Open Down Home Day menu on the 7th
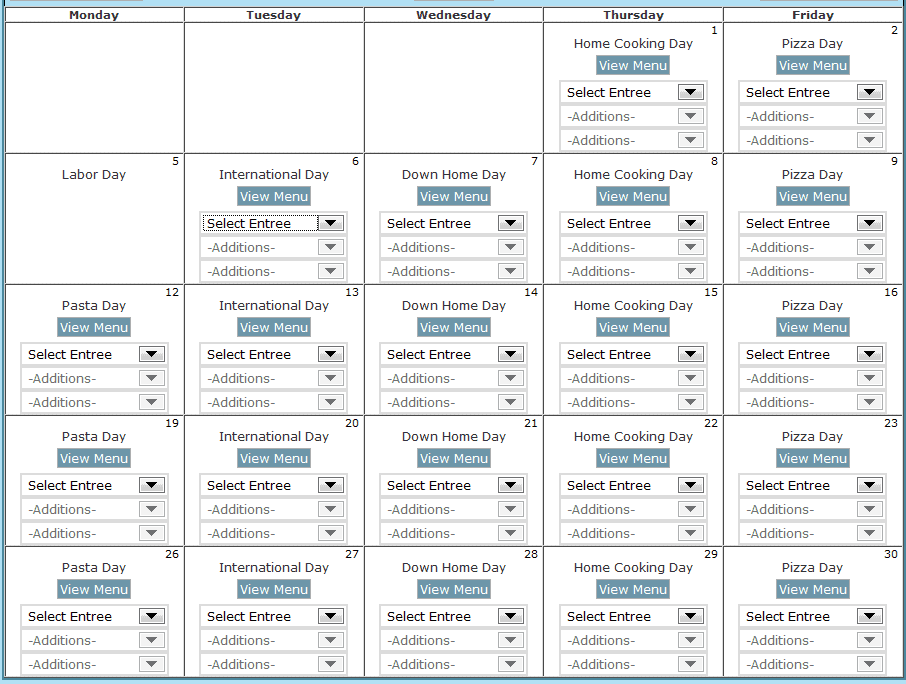 coord(453,196)
